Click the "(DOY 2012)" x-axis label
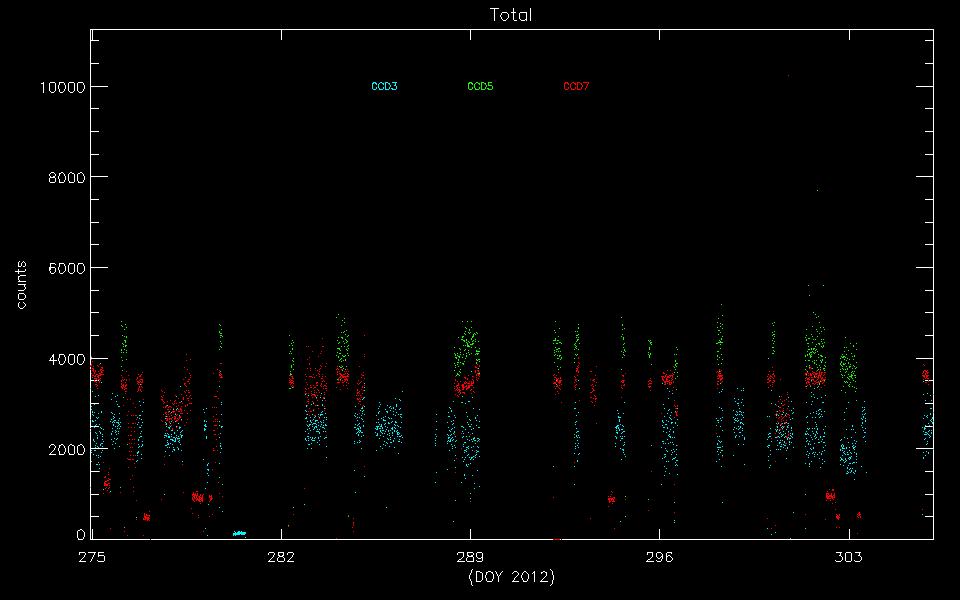Viewport: 960px width, 600px height. pos(511,578)
